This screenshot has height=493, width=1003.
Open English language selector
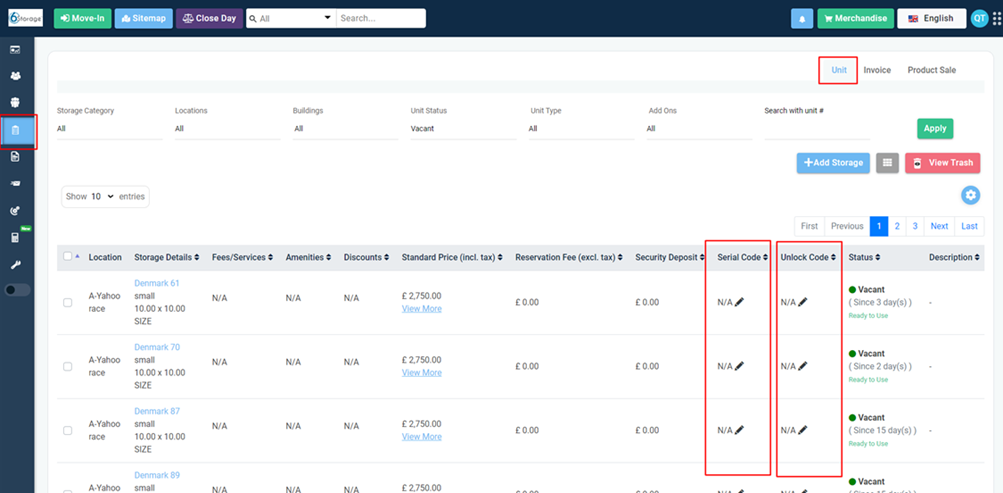point(931,19)
